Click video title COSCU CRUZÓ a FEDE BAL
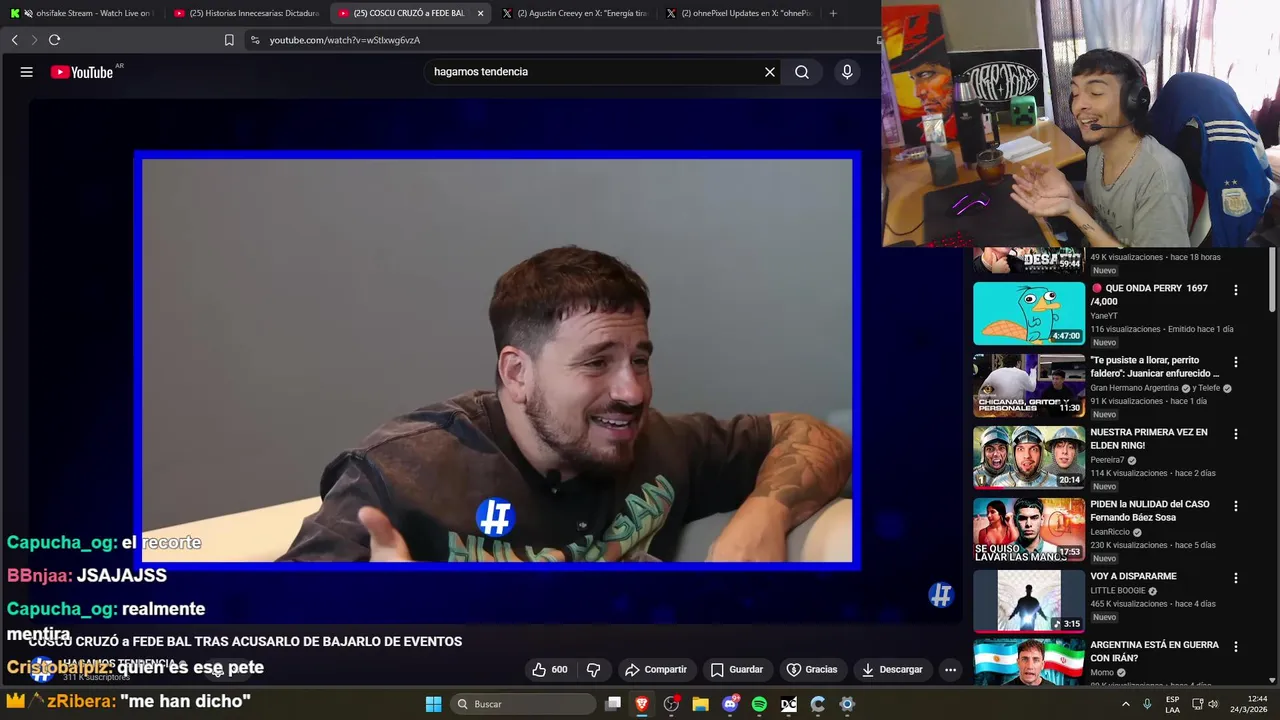Screen dimensions: 1280x720 [245, 641]
